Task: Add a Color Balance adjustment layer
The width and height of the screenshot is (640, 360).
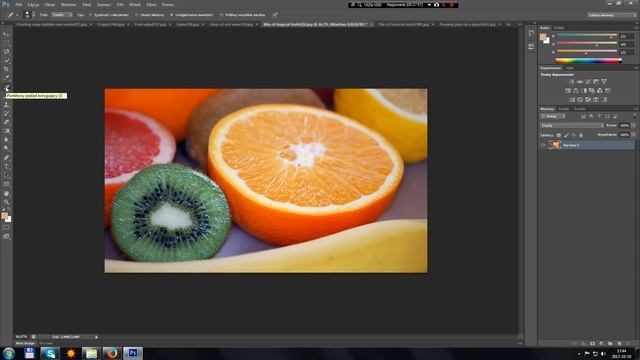Action: click(576, 91)
